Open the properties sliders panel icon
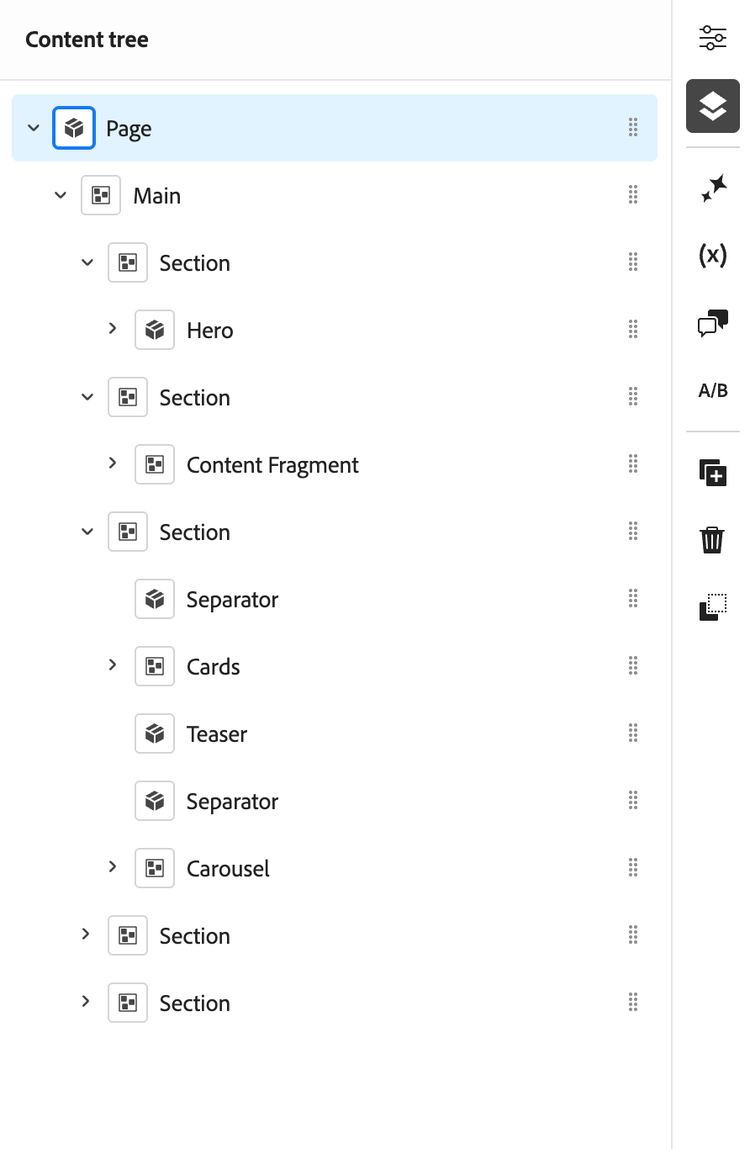 click(712, 39)
